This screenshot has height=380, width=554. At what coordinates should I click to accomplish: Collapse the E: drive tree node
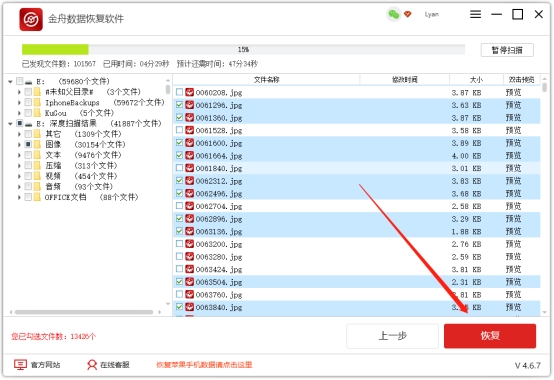10,82
